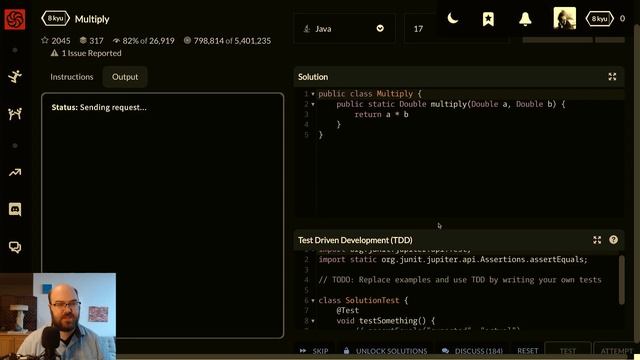Click the 'public class Multiply' code line
The width and height of the screenshot is (640, 360).
pos(370,94)
